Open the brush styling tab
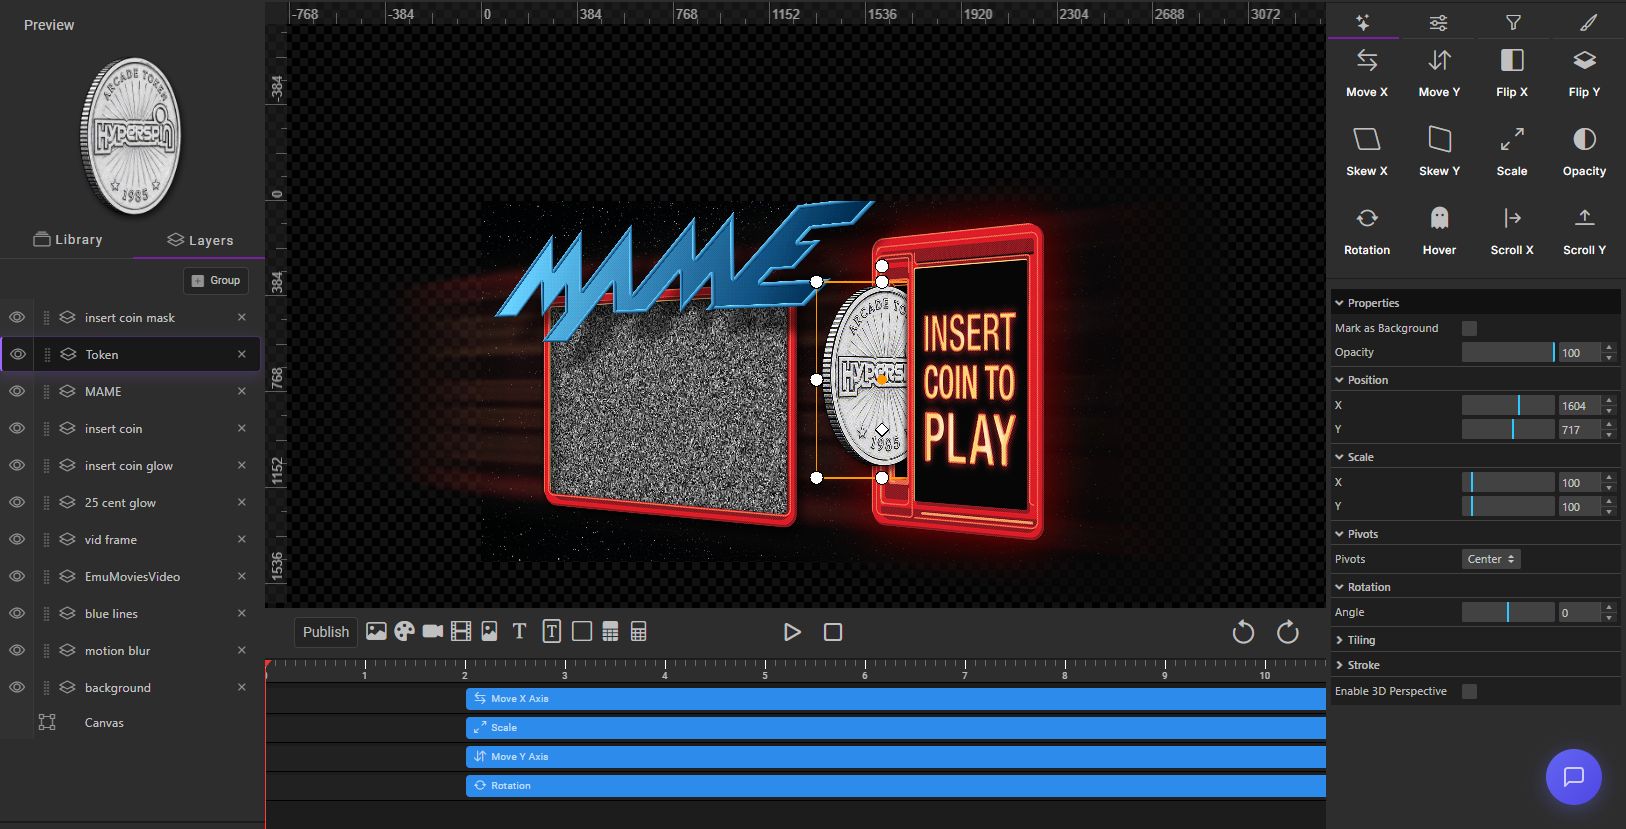Viewport: 1626px width, 829px height. coord(1588,22)
